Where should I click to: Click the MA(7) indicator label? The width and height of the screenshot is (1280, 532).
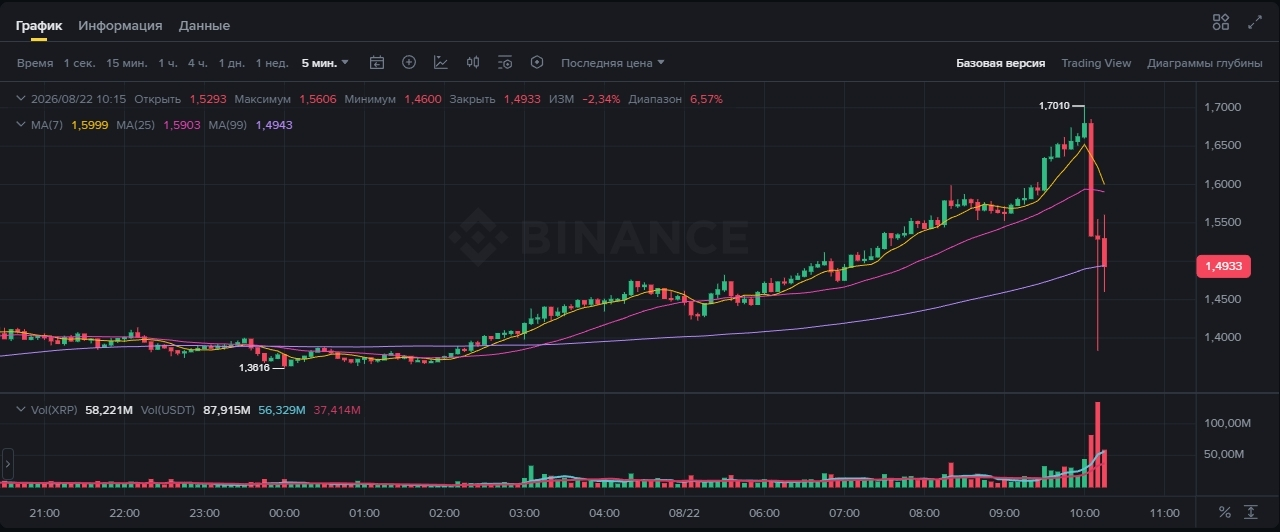click(48, 124)
